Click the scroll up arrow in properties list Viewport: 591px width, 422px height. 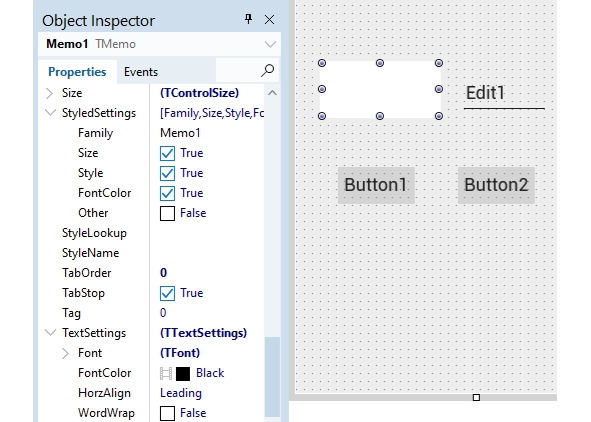point(273,93)
